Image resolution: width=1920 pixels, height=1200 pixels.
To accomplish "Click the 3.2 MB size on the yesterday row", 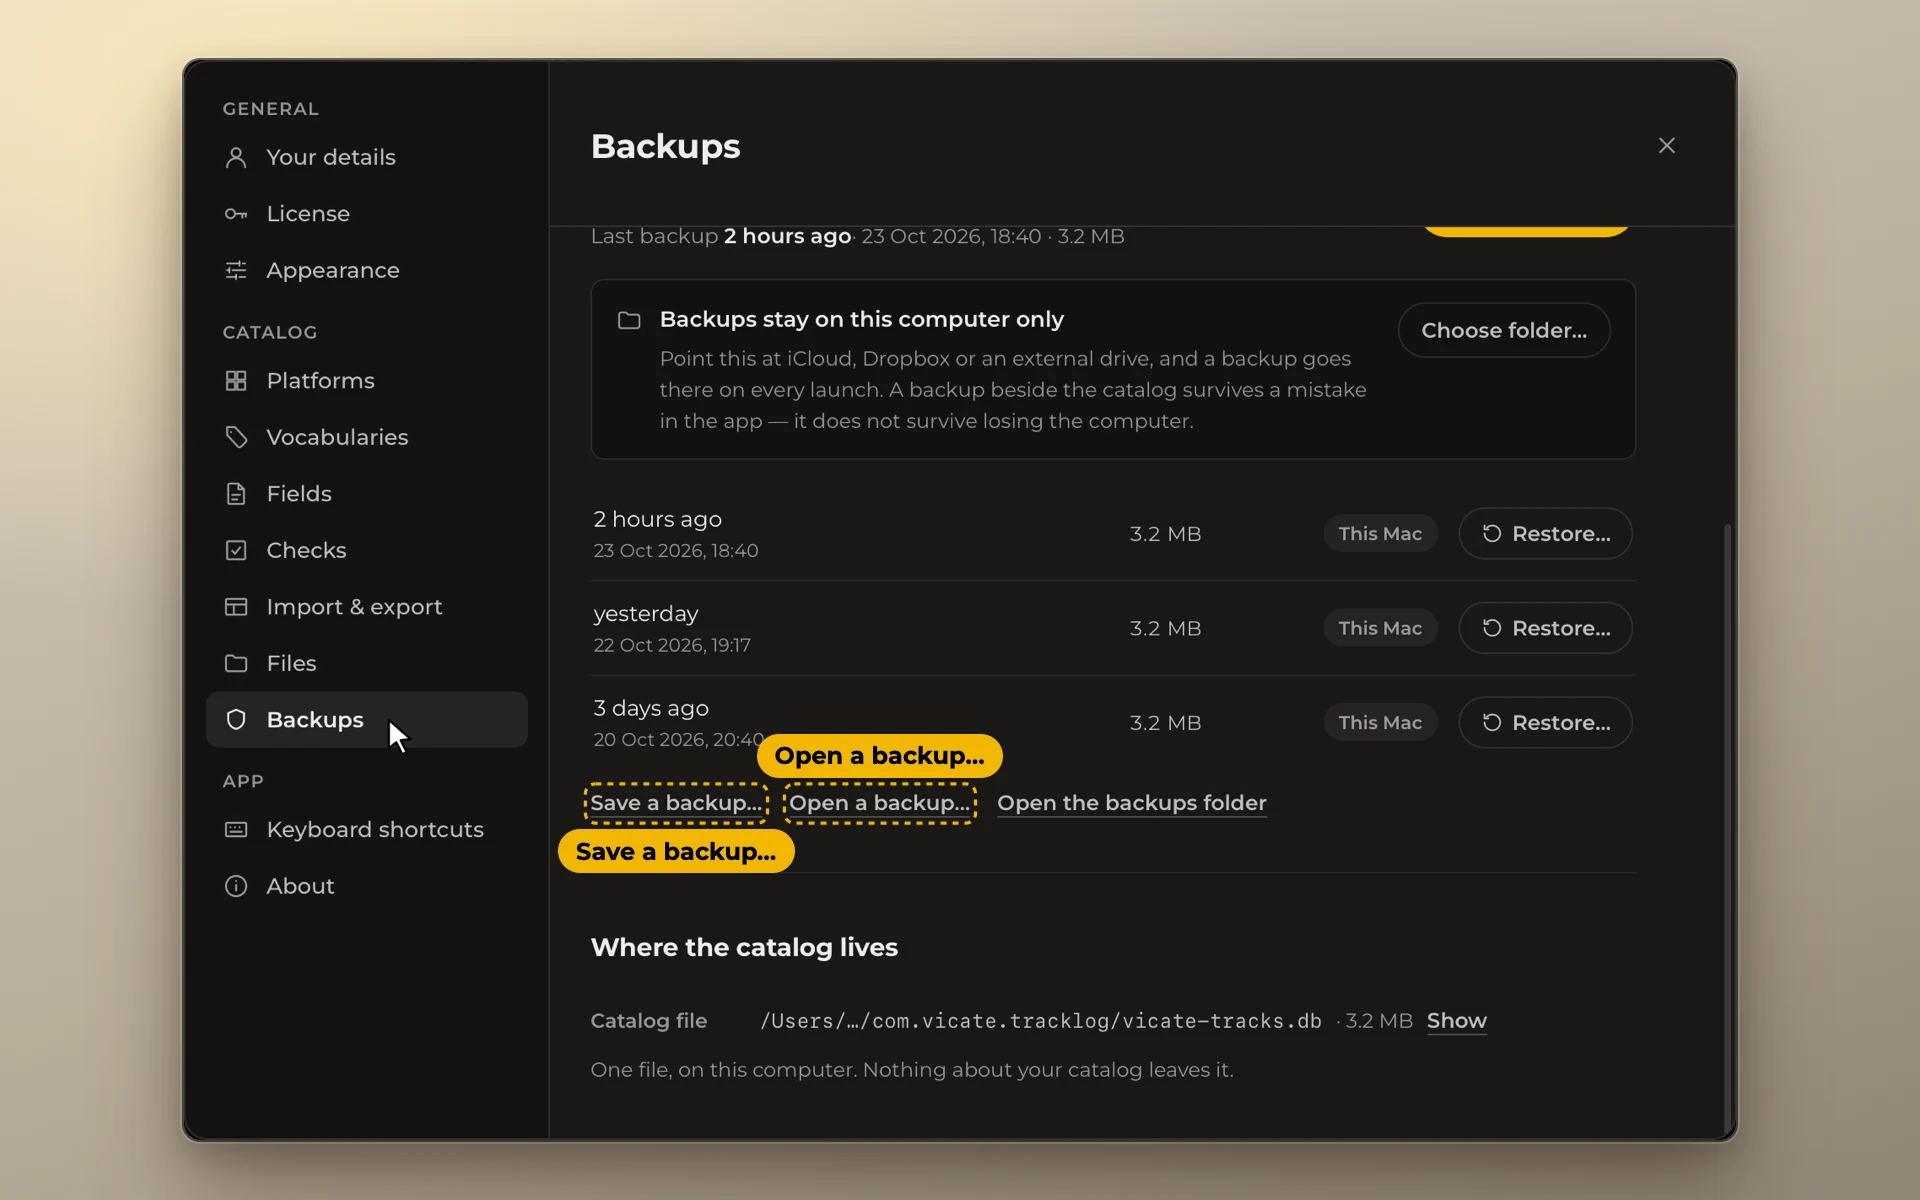I will pos(1165,628).
